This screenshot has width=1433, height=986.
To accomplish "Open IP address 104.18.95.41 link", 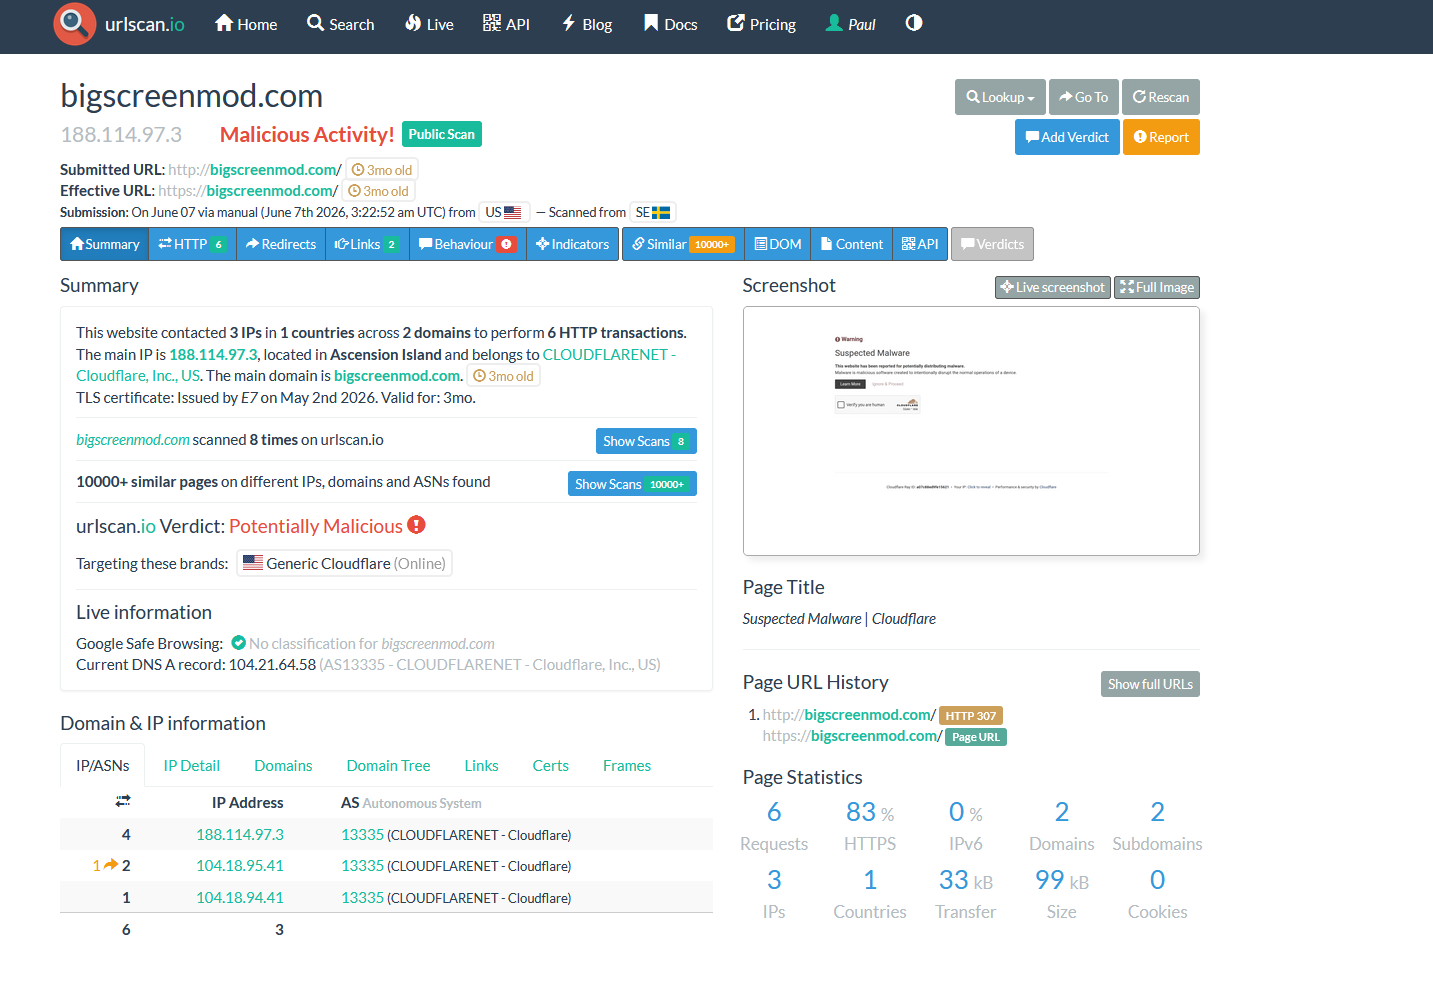I will (x=240, y=866).
